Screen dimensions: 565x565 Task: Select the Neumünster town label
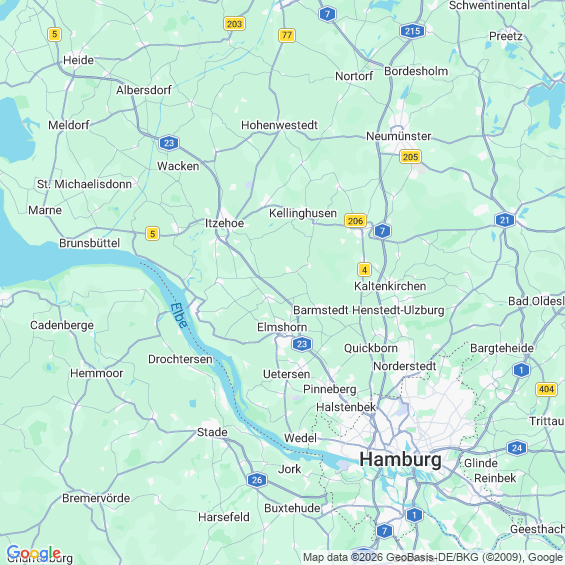(399, 136)
